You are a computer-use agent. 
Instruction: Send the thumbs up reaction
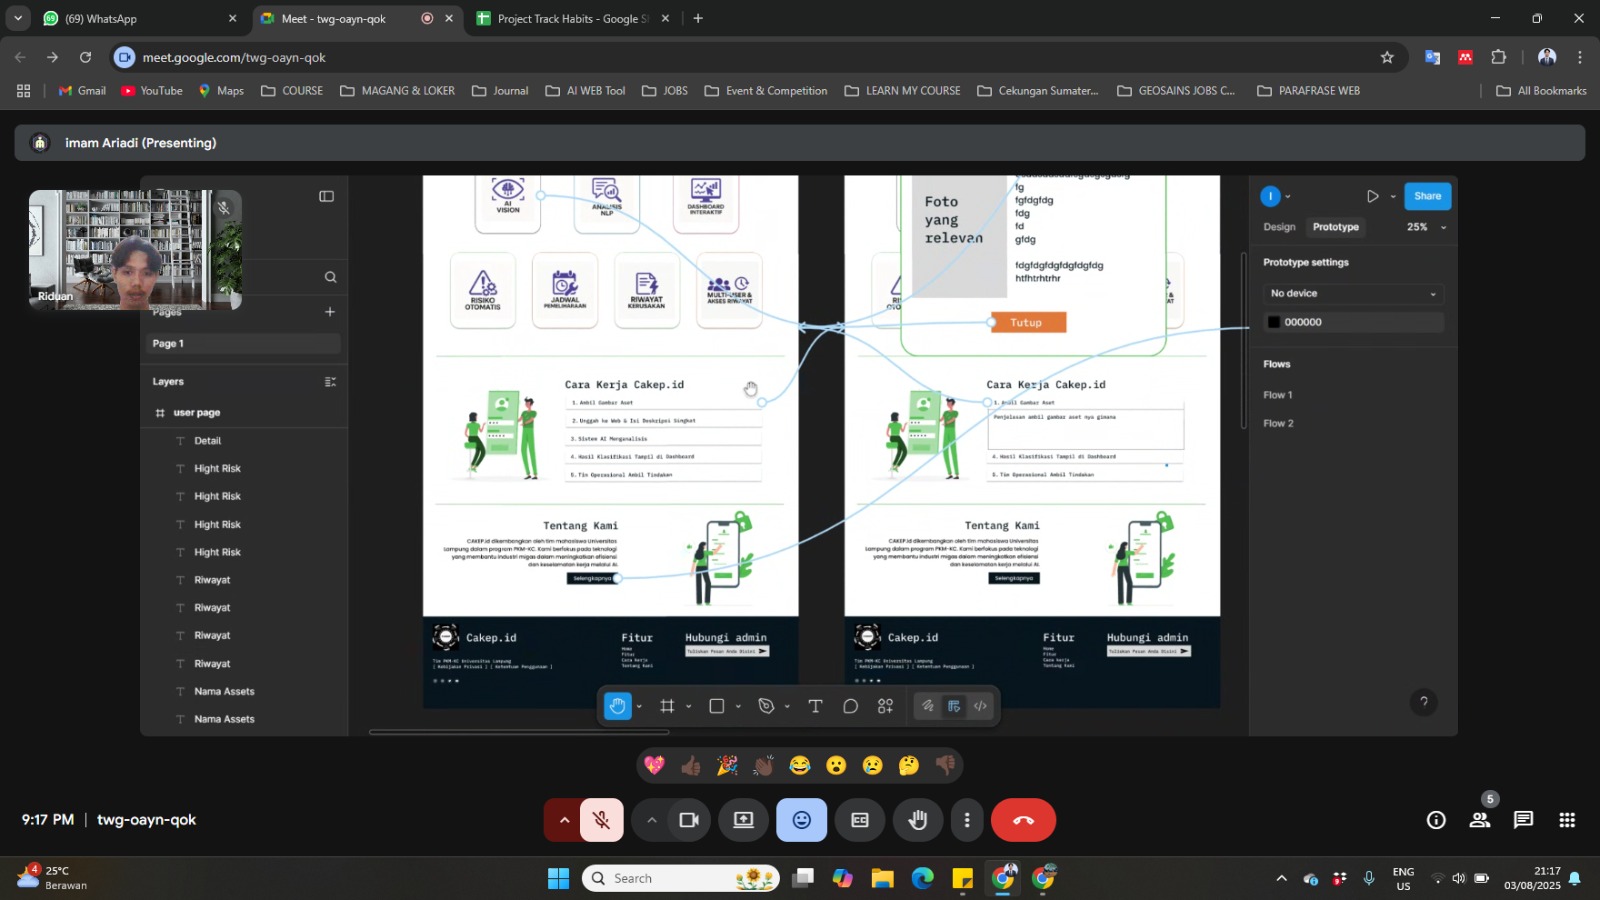[691, 766]
